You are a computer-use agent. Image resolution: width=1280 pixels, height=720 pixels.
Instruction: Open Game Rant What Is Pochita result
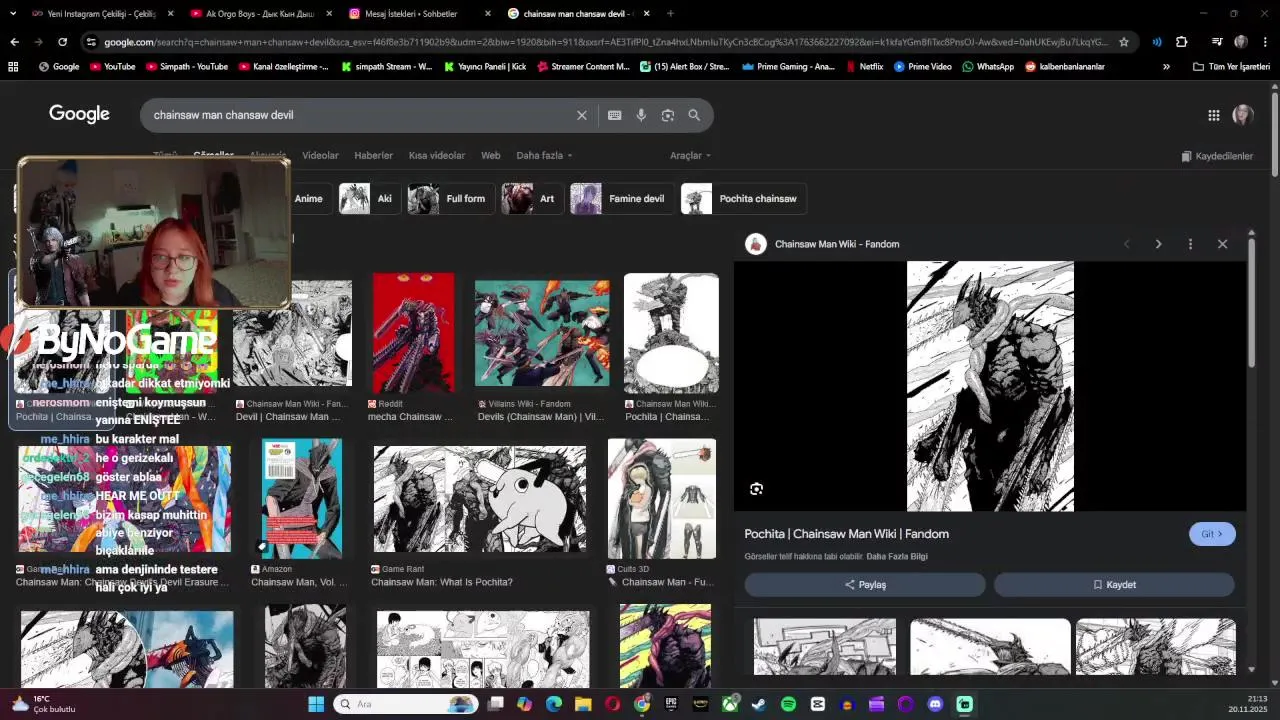point(479,499)
